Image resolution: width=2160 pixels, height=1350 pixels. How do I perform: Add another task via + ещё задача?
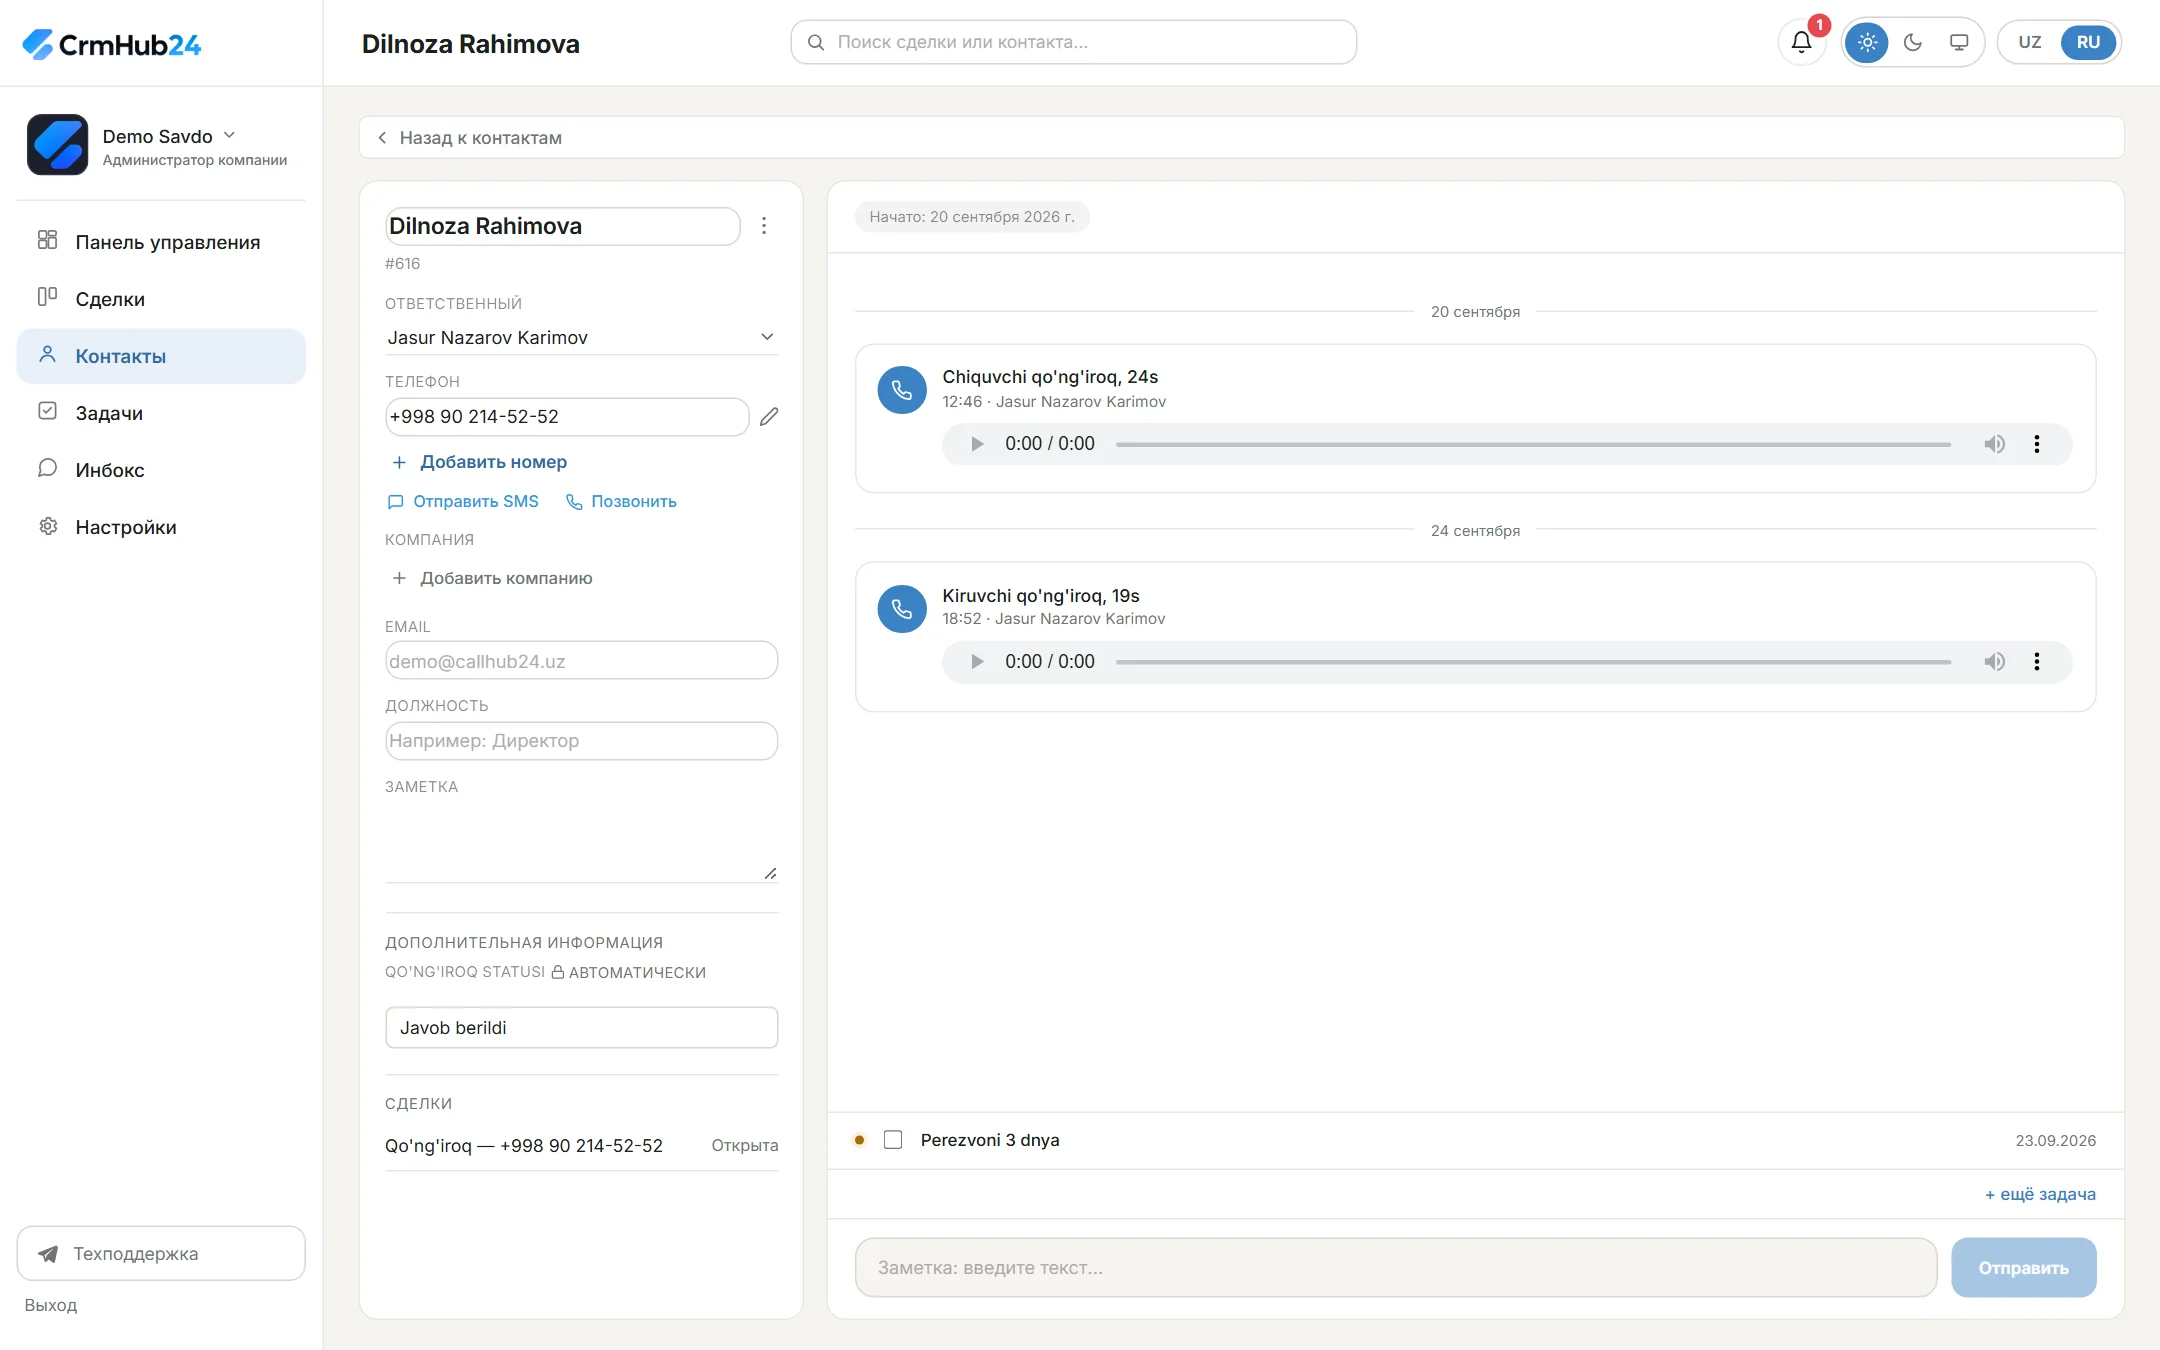click(x=2040, y=1194)
